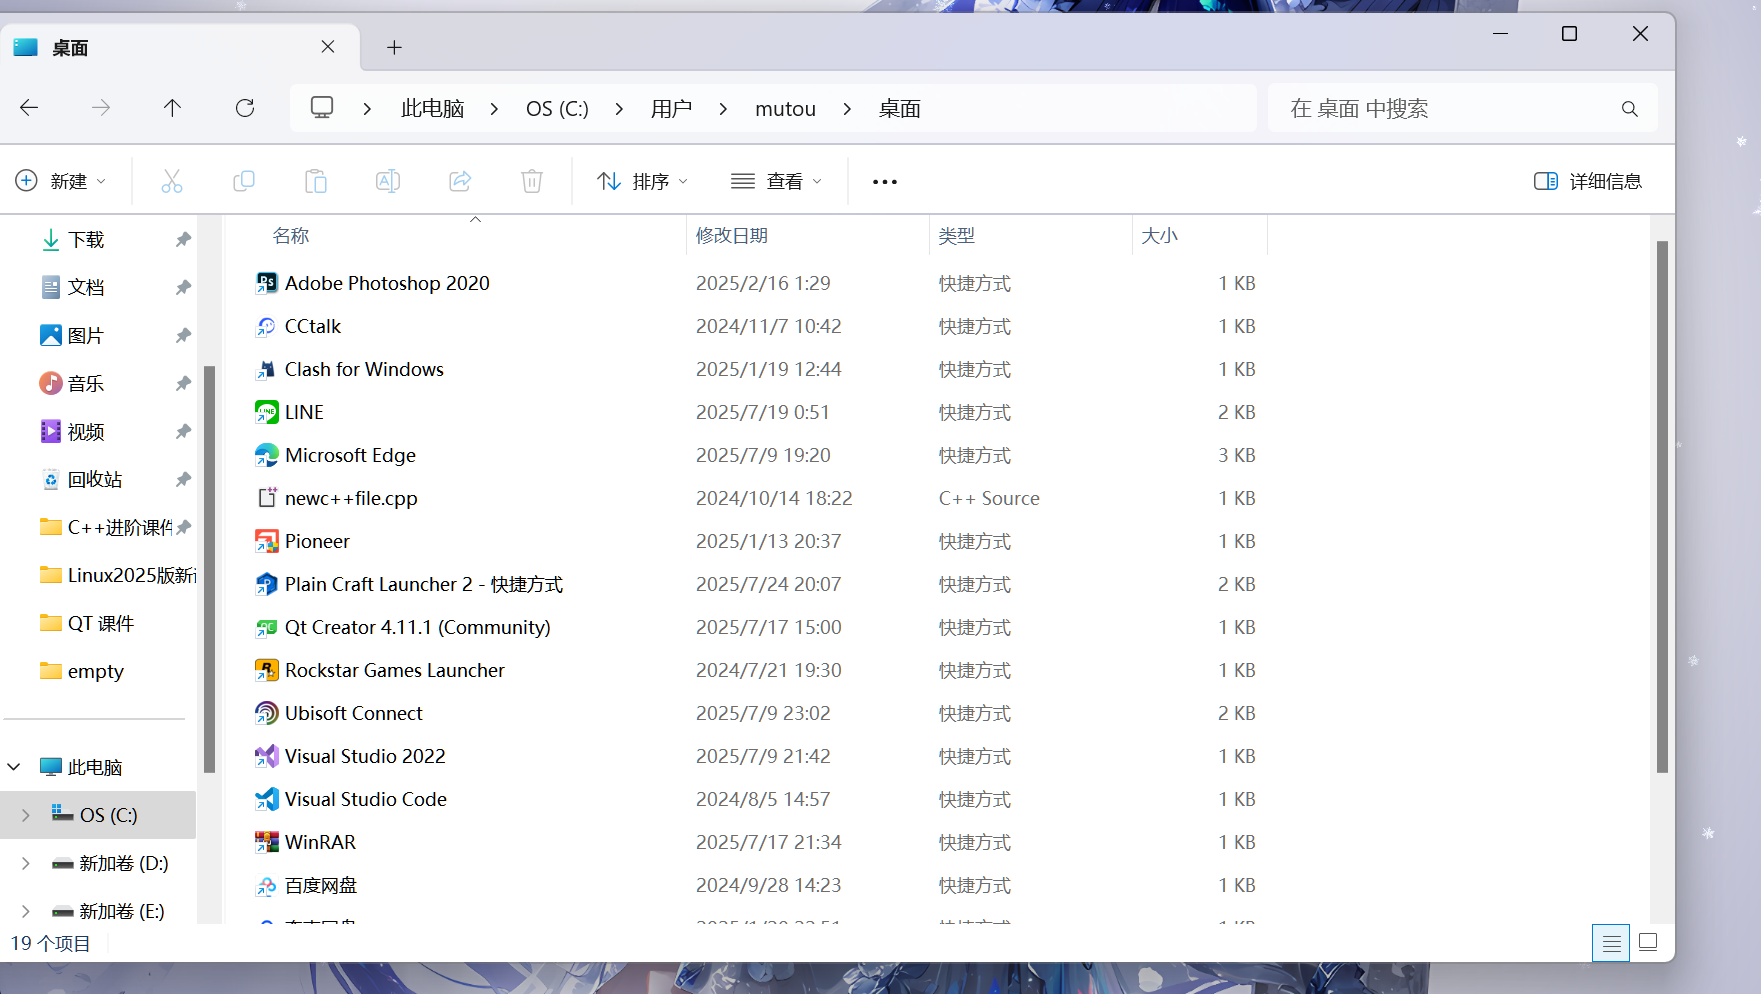Open the 排序 sort dropdown
The height and width of the screenshot is (994, 1761).
tap(643, 181)
